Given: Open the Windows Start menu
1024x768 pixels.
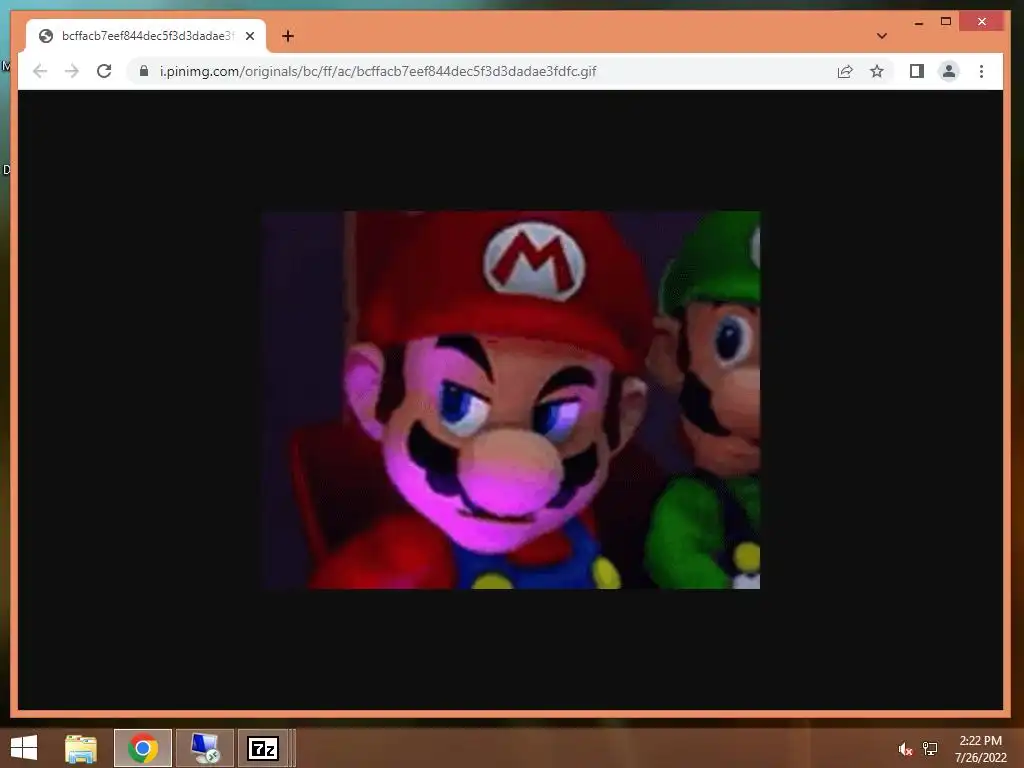Looking at the screenshot, I should coord(24,748).
